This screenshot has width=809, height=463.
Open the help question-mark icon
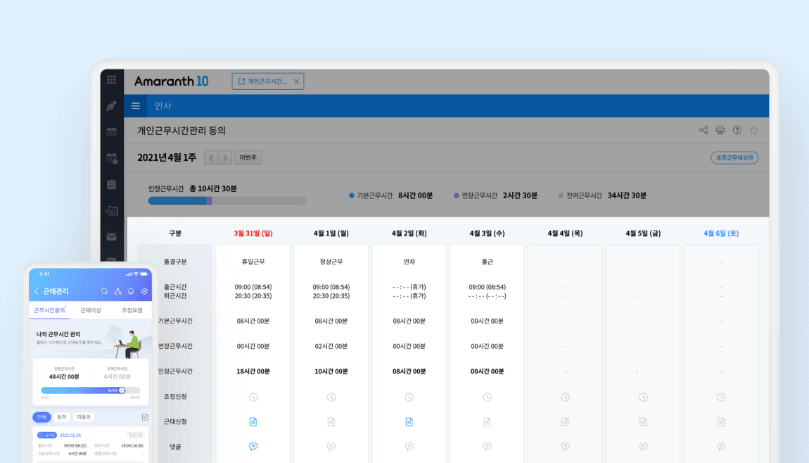(737, 130)
